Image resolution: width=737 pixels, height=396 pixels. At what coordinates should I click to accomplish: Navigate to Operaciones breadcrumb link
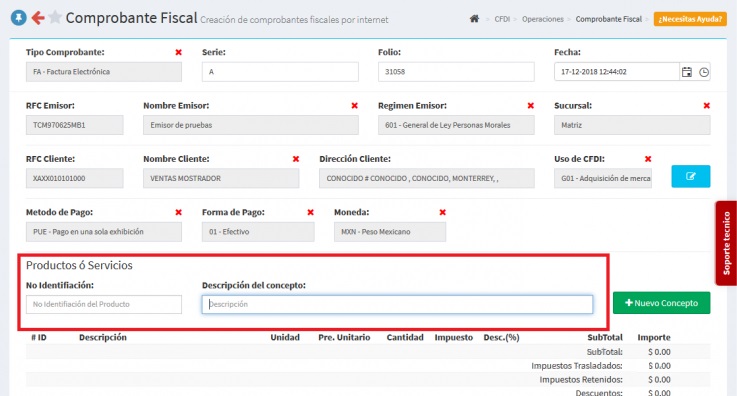click(x=542, y=19)
